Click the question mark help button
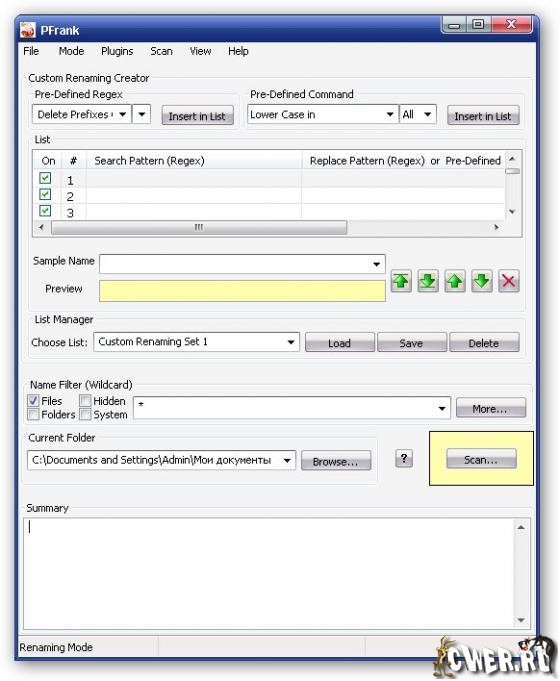This screenshot has height=681, width=560. point(404,458)
